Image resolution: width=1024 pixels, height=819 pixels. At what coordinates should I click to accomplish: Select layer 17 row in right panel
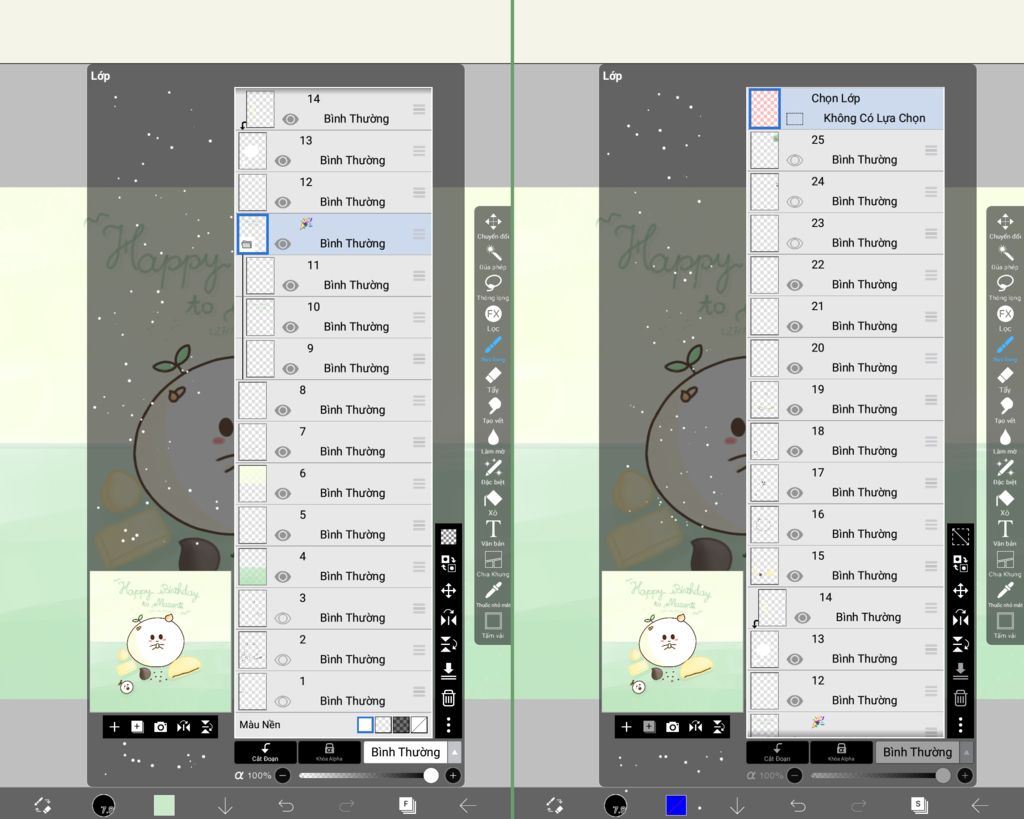point(846,483)
